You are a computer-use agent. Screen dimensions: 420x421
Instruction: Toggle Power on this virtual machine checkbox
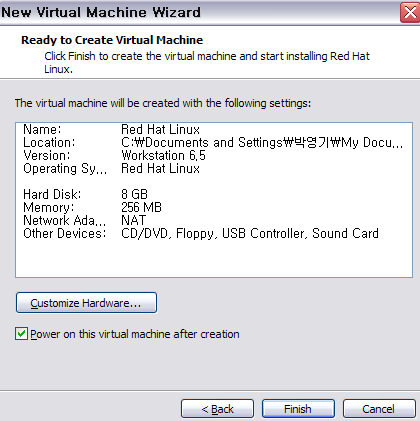[x=21, y=334]
